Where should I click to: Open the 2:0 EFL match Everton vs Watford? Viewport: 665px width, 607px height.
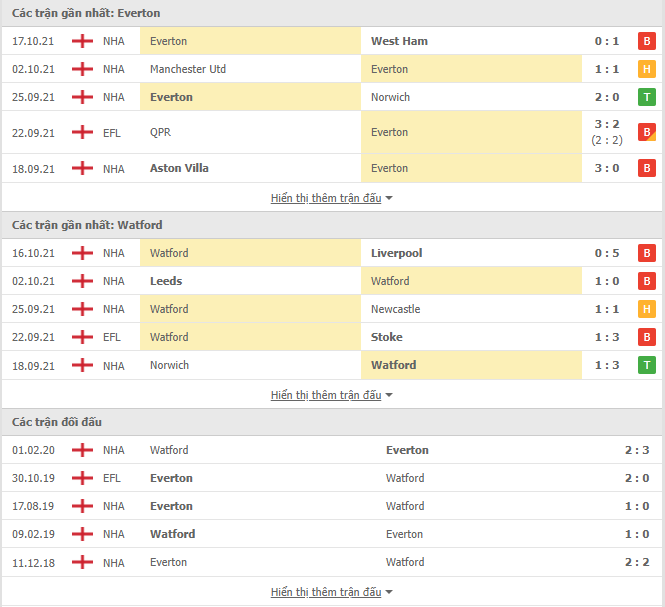coord(332,478)
